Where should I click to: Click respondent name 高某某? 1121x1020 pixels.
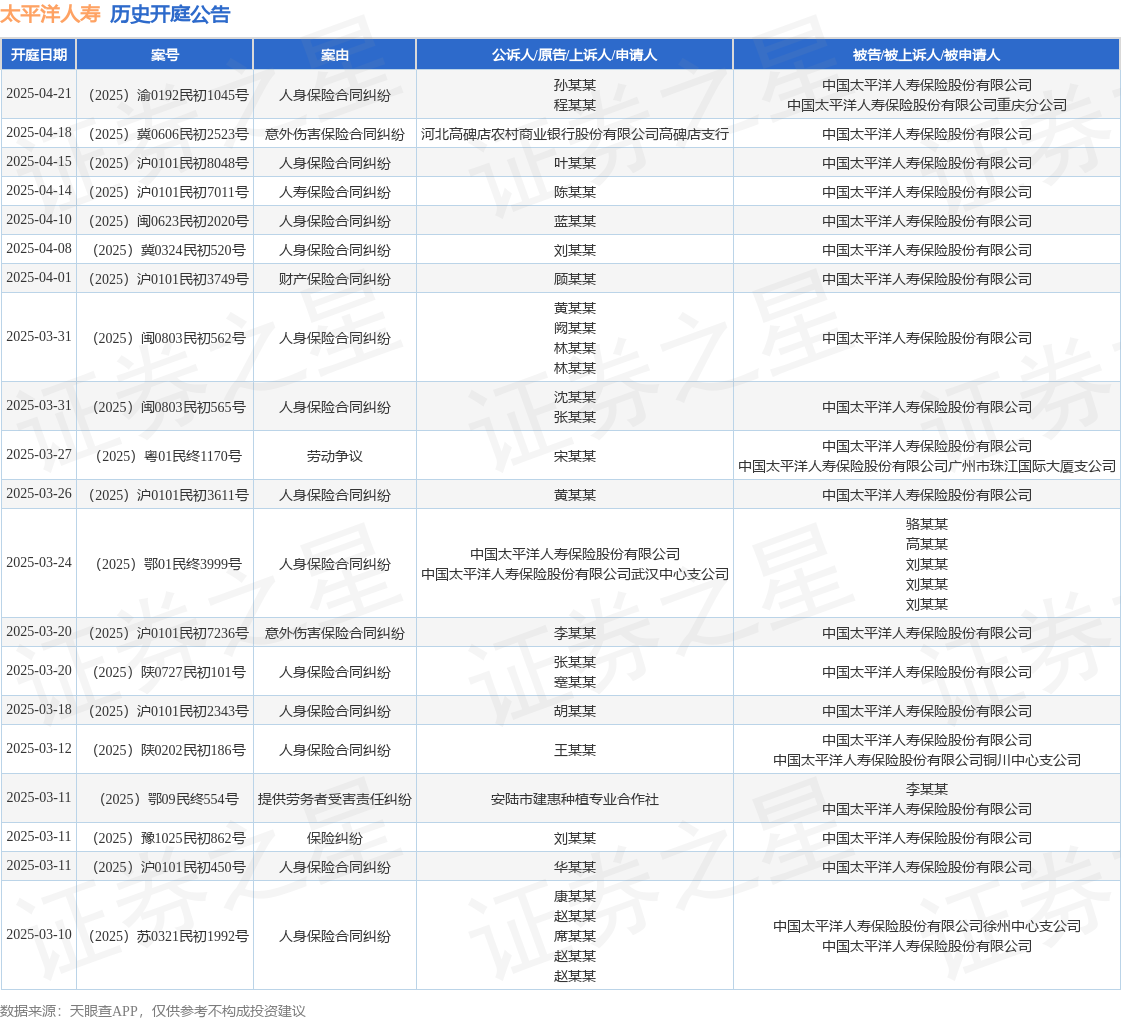click(927, 544)
